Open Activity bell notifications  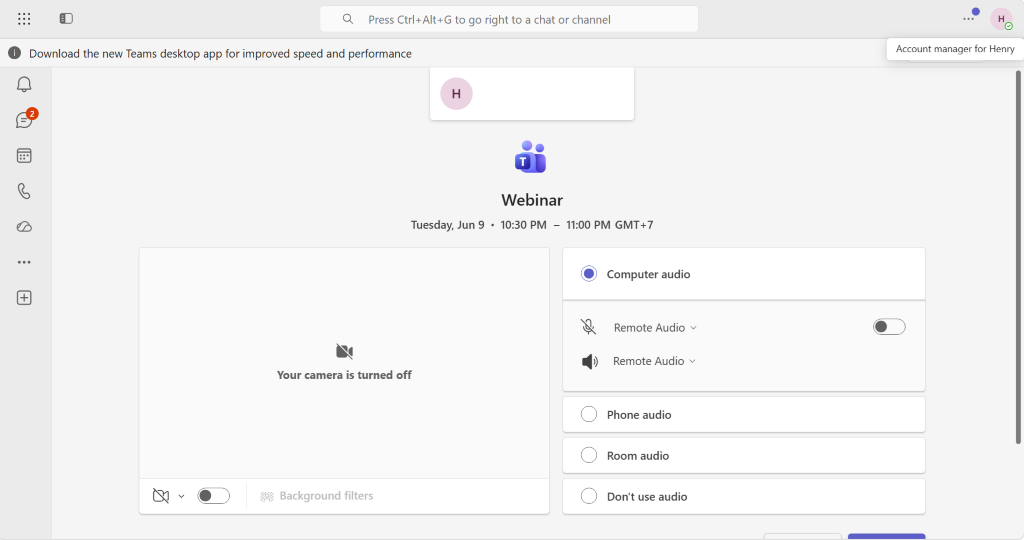tap(24, 84)
